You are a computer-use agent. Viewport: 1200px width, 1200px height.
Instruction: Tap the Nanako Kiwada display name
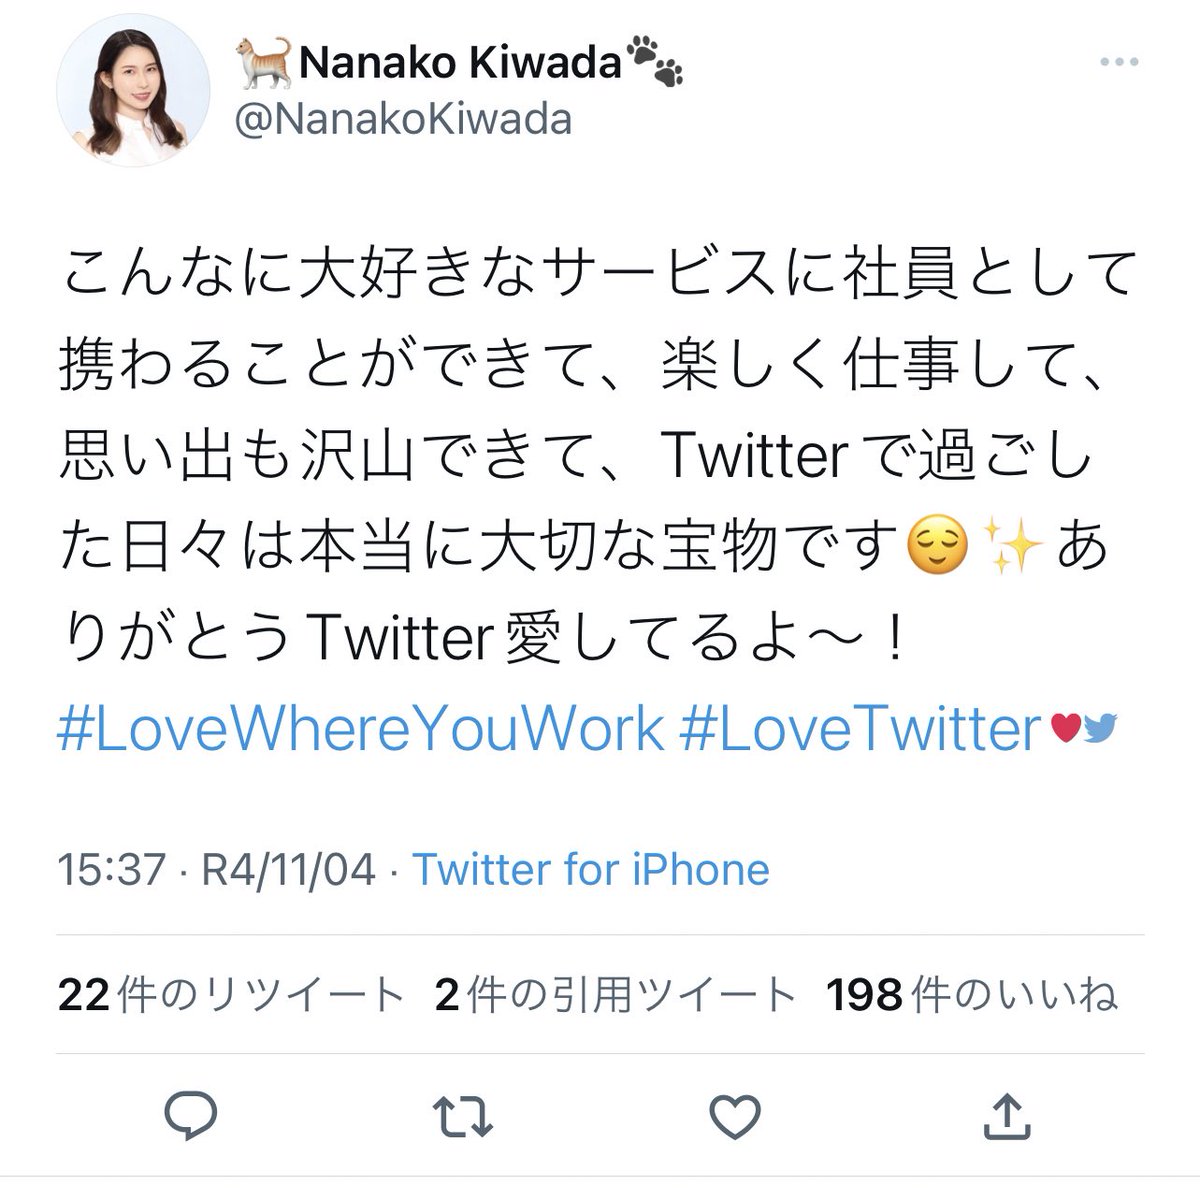coord(461,65)
